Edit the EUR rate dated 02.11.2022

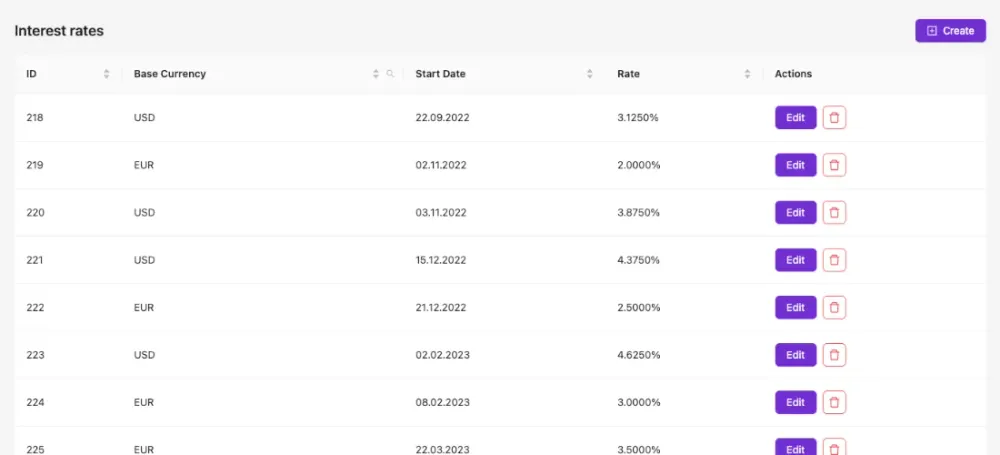(x=795, y=165)
